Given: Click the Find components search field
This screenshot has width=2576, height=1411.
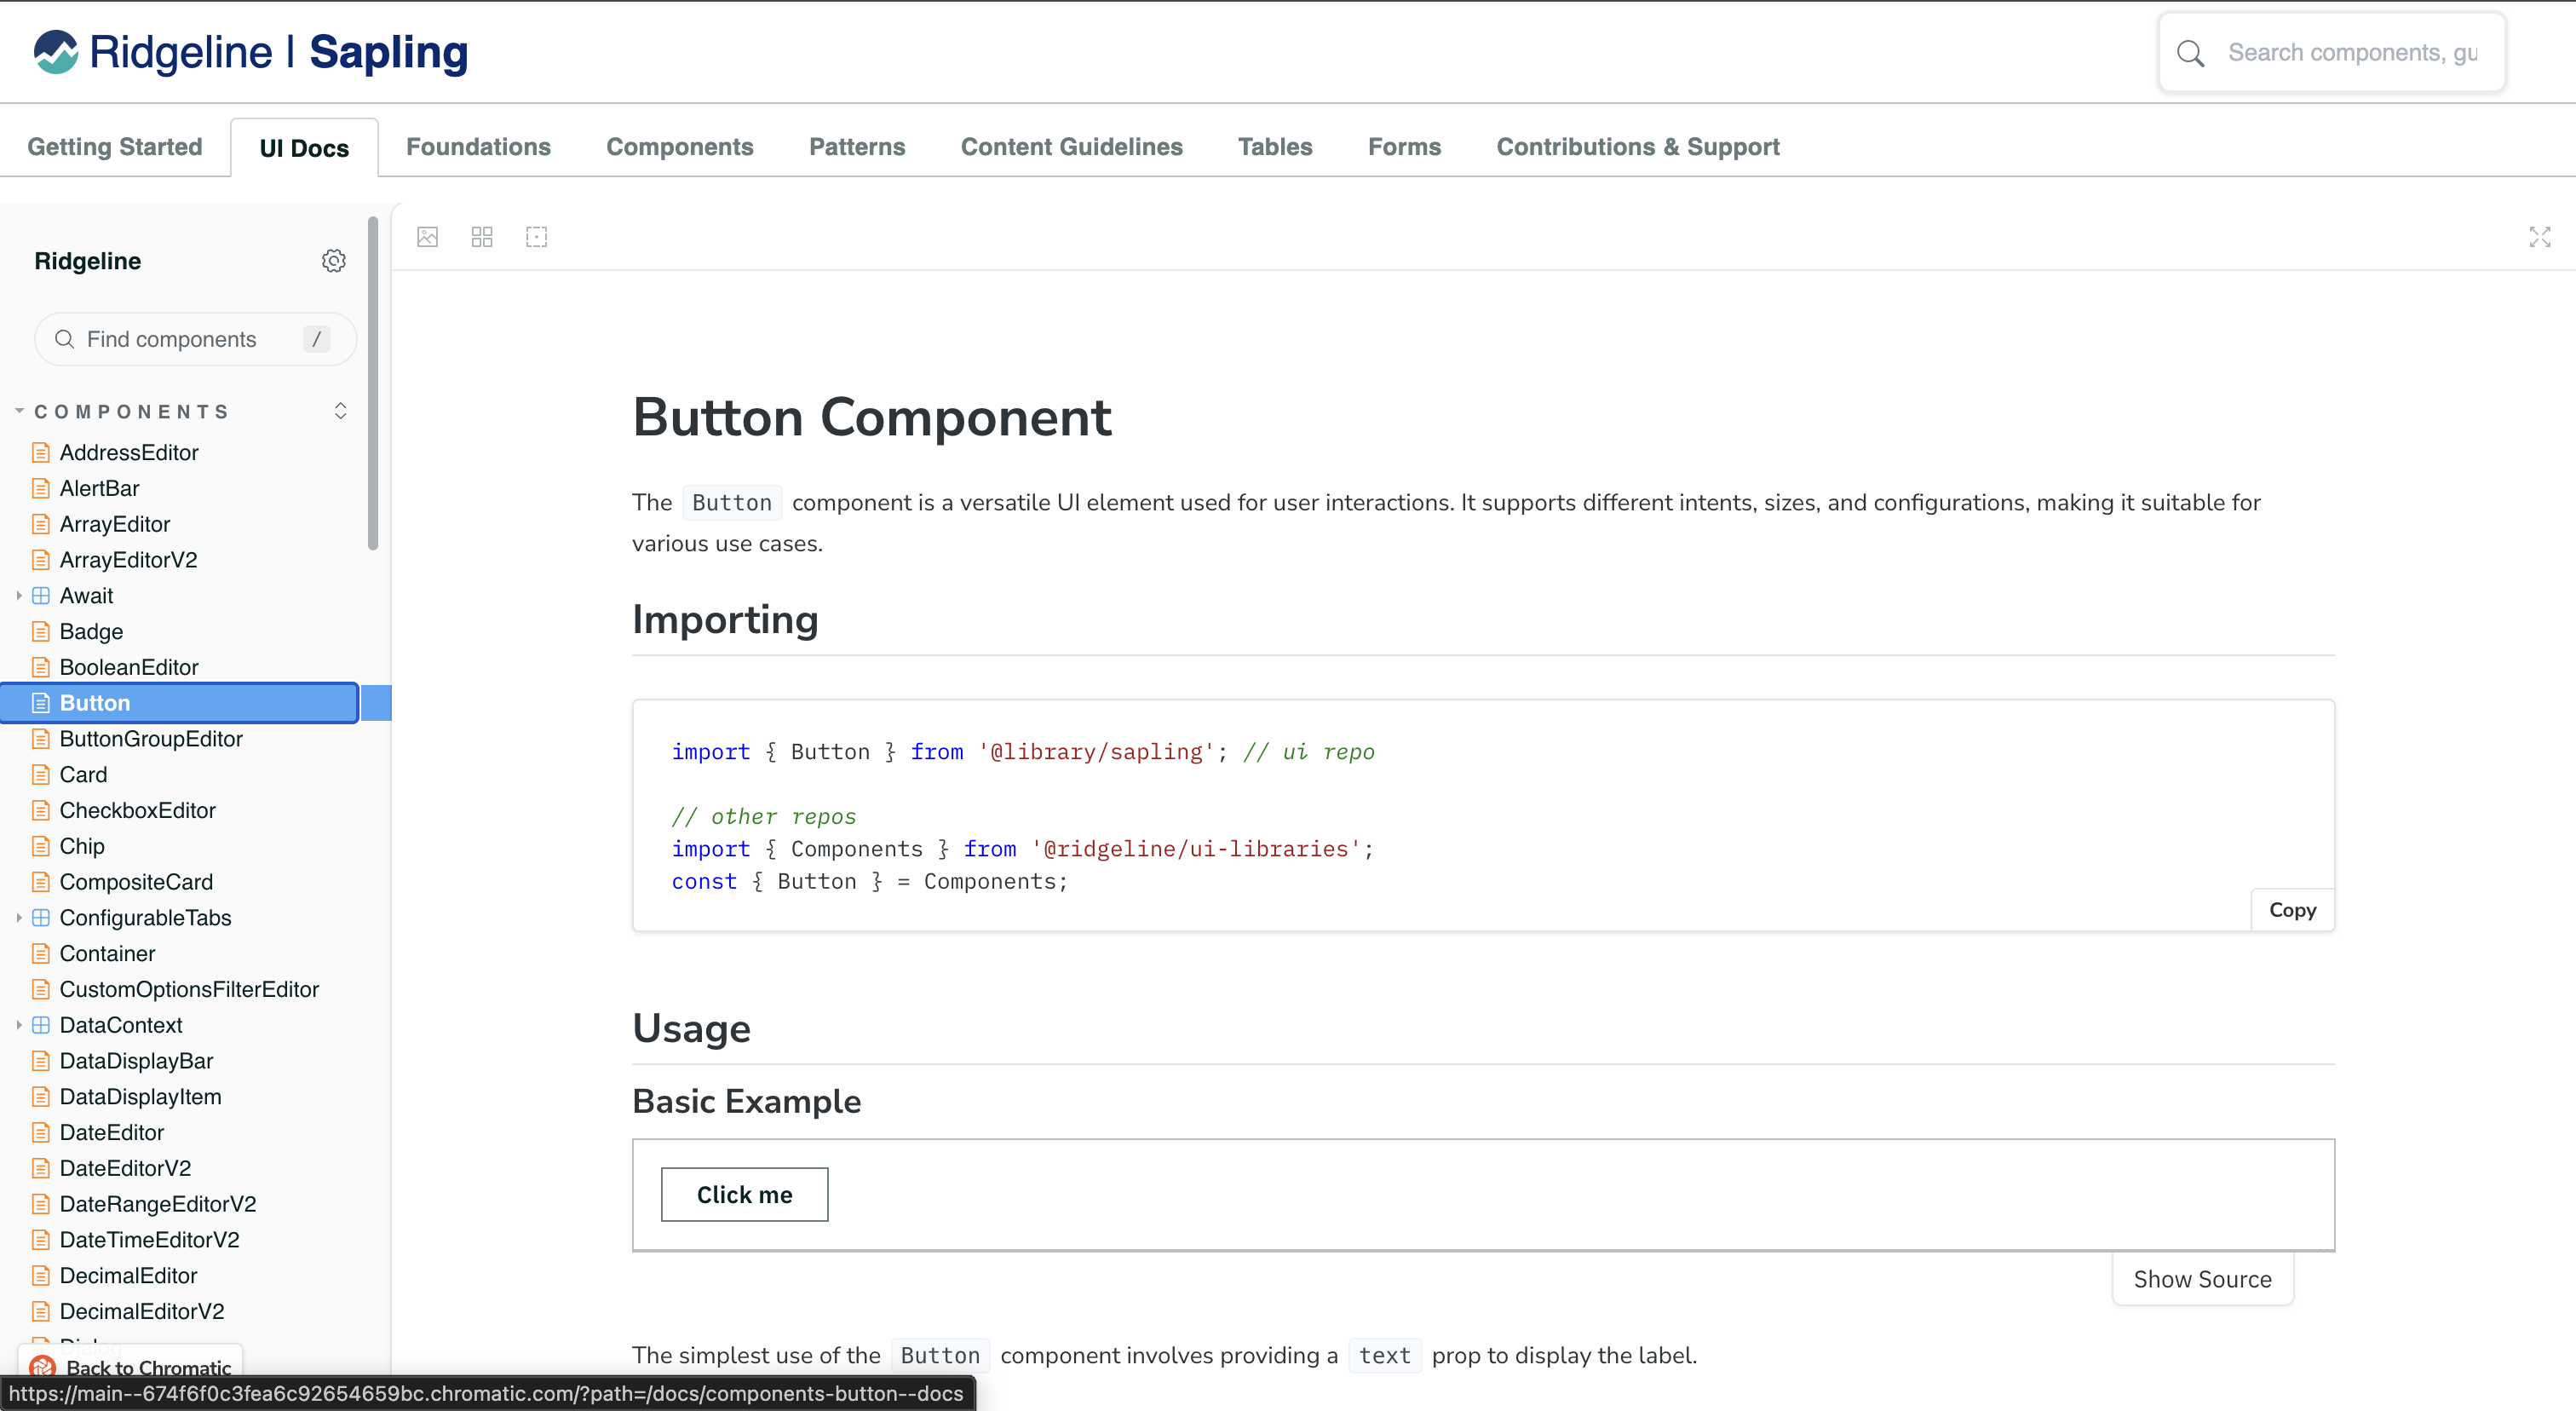Looking at the screenshot, I should [x=195, y=339].
